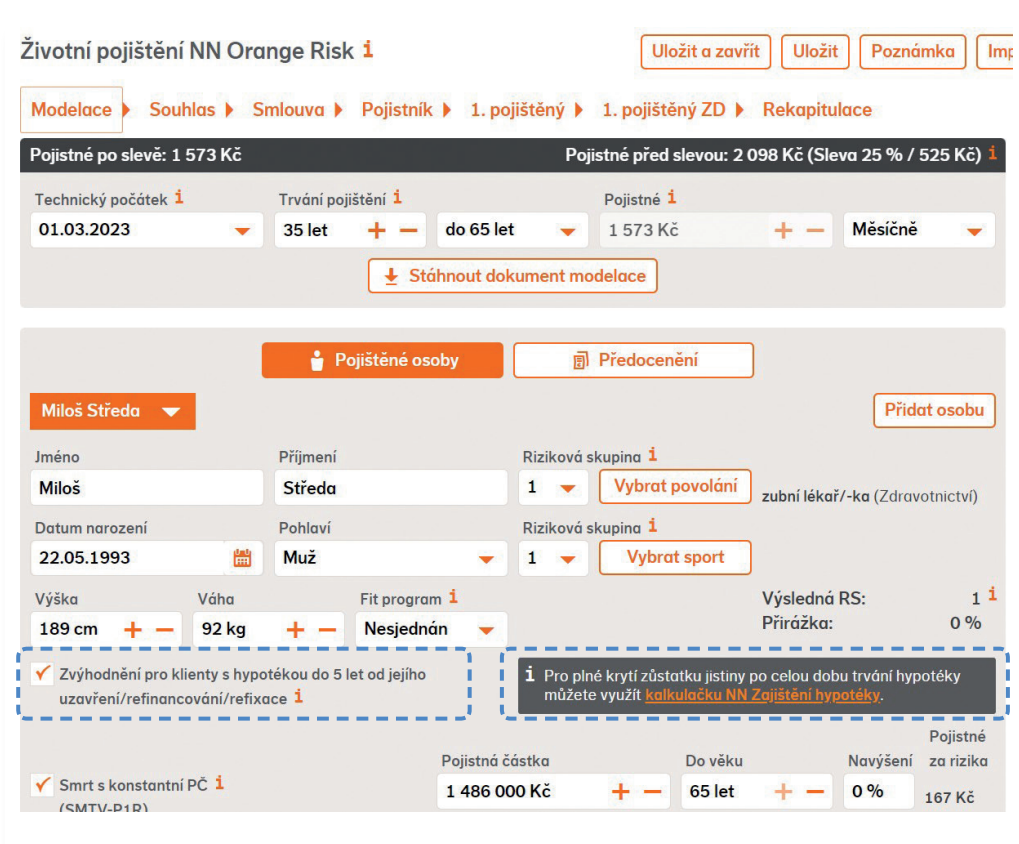Viewport: 1019px width, 844px height.
Task: Click info icon next to Výsledná RS
Action: [991, 596]
